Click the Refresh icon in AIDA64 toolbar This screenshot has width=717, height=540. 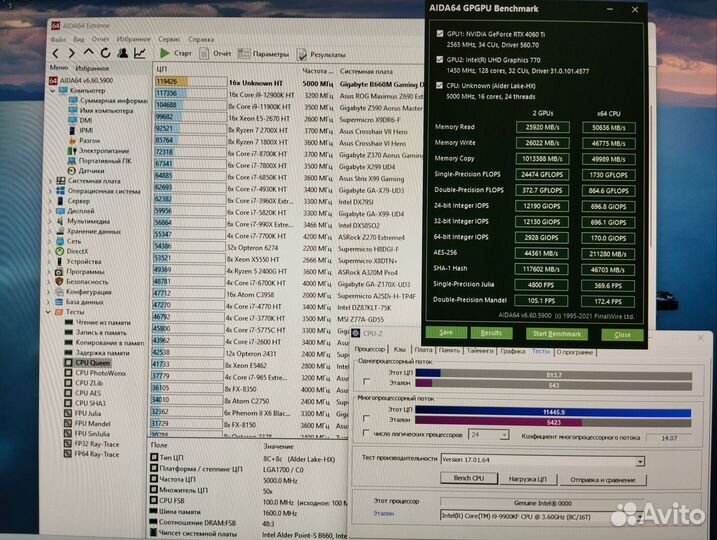[105, 53]
